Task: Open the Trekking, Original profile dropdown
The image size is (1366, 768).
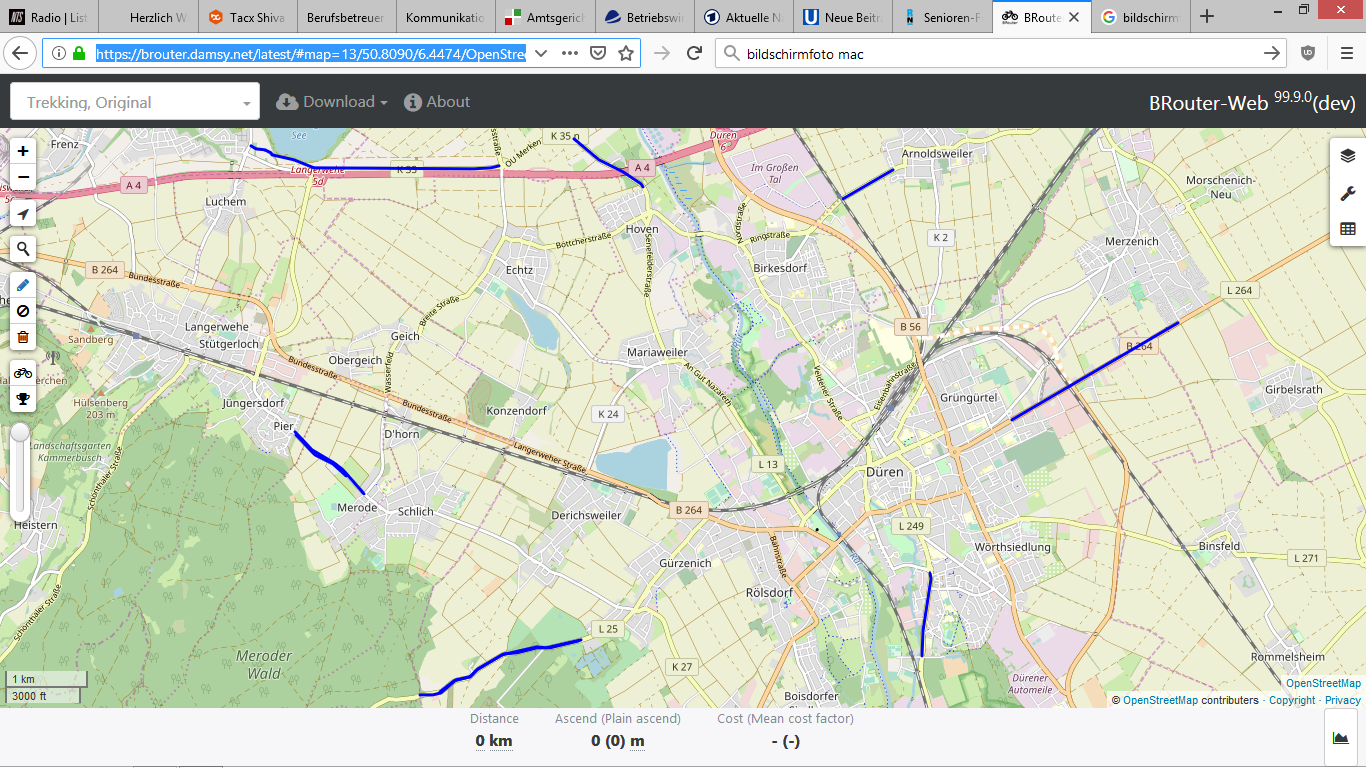Action: [x=135, y=102]
